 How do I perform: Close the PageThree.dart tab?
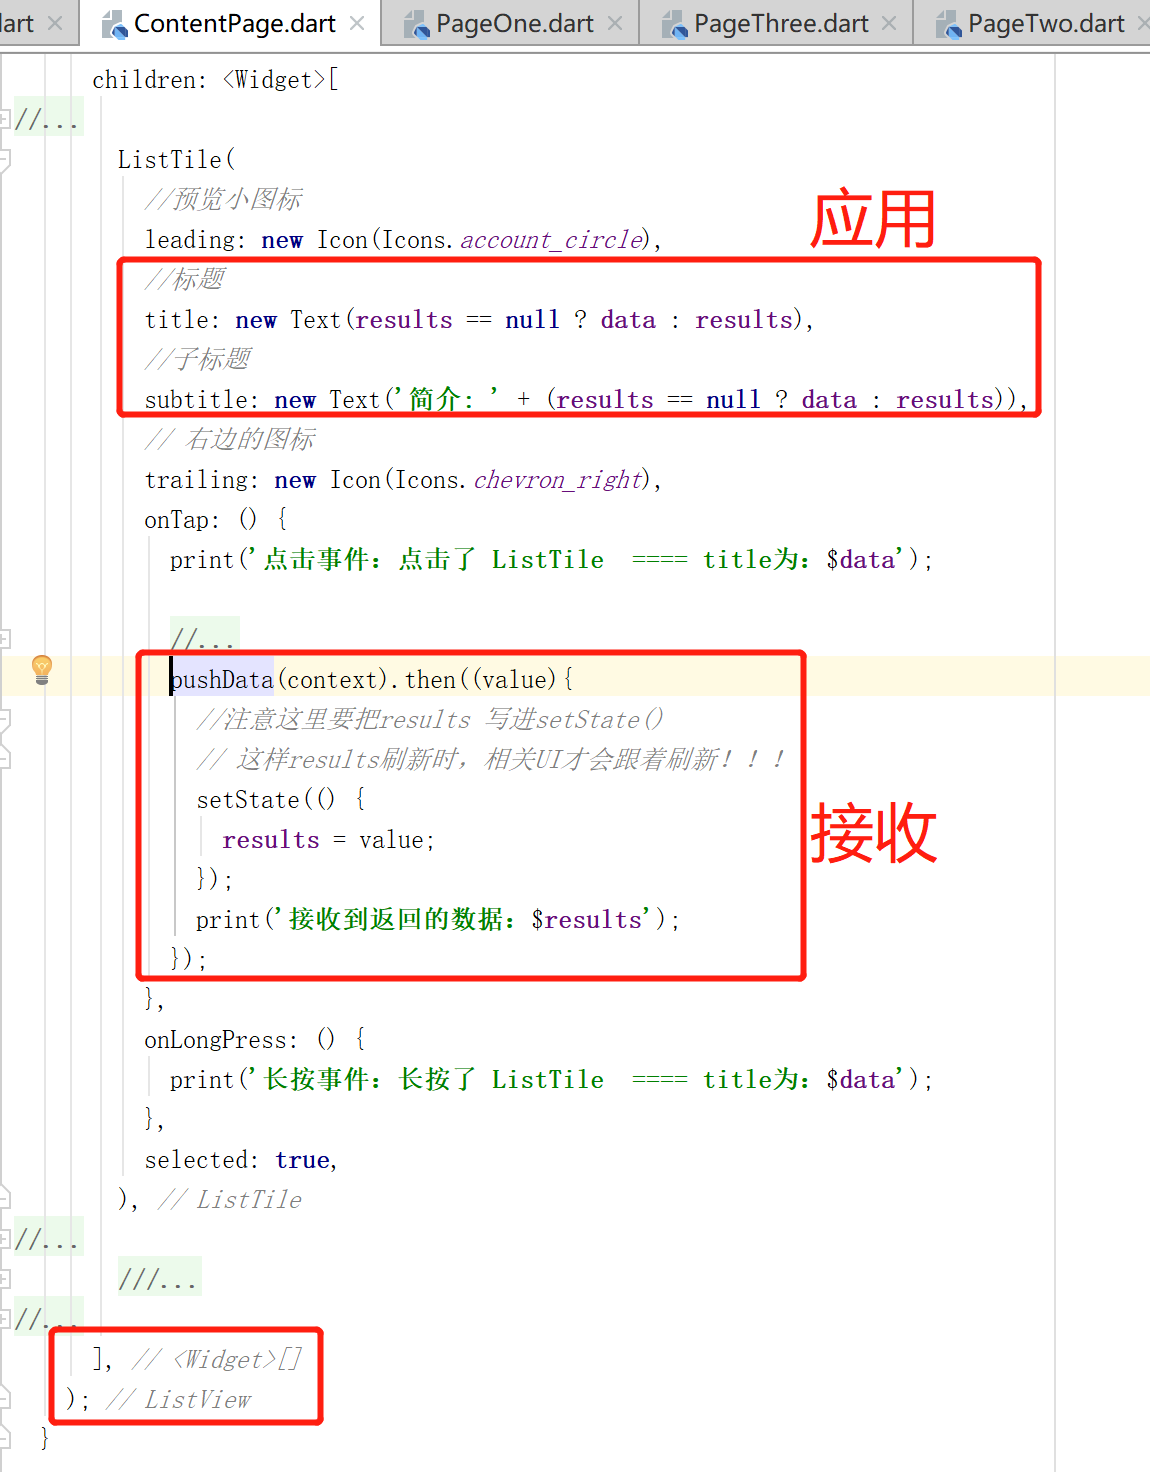tap(889, 23)
